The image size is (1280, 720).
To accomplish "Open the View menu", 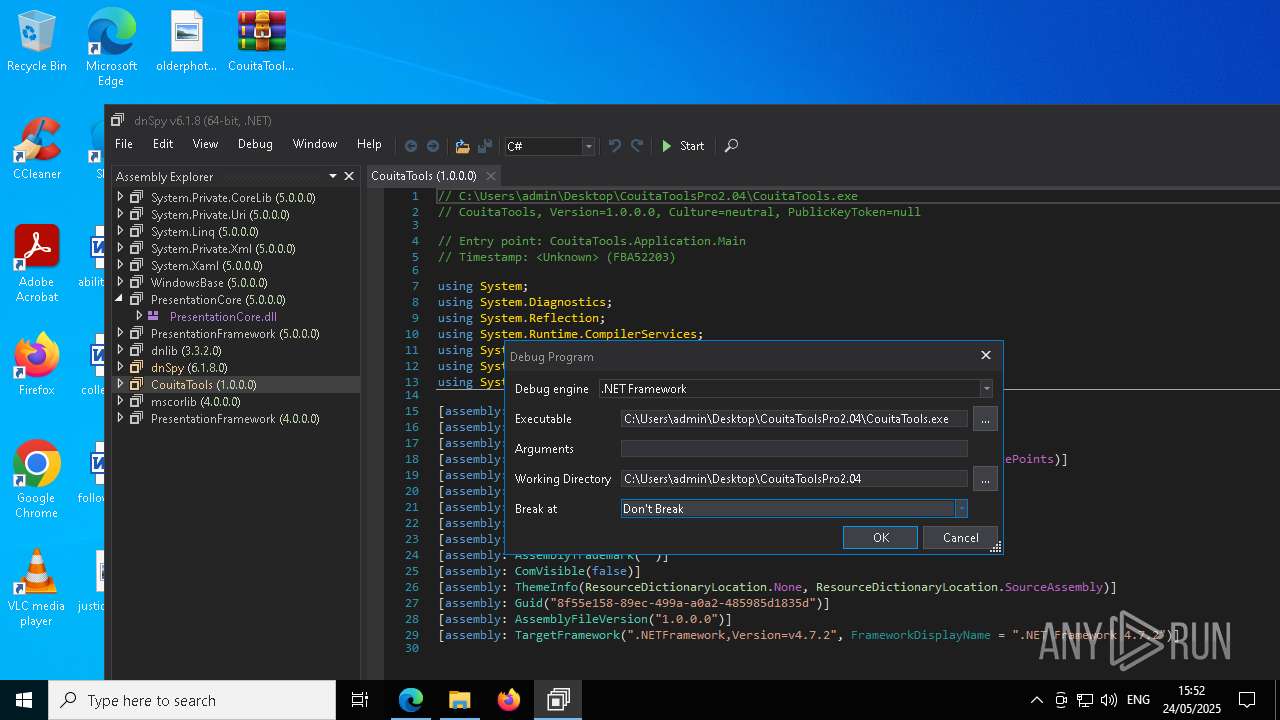I will (205, 144).
